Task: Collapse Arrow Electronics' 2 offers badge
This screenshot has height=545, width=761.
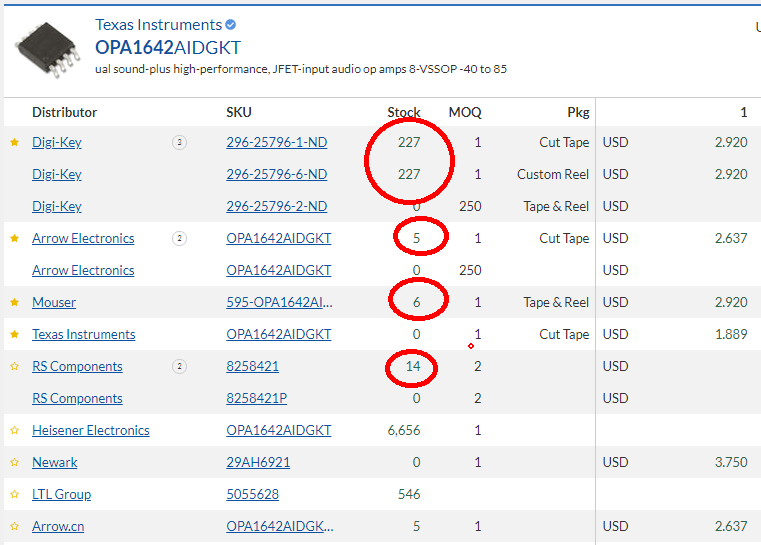Action: point(180,238)
